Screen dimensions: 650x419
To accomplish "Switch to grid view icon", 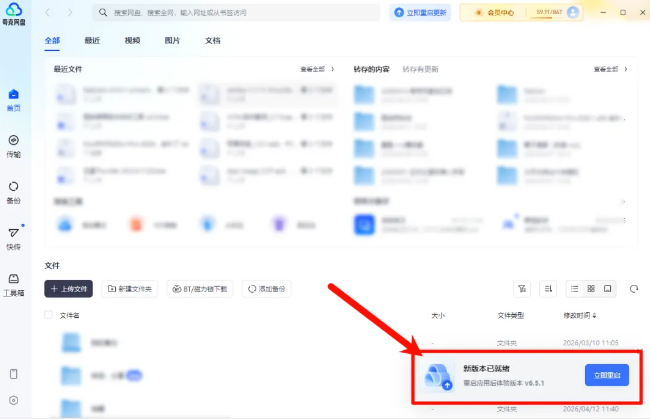I will [x=591, y=288].
